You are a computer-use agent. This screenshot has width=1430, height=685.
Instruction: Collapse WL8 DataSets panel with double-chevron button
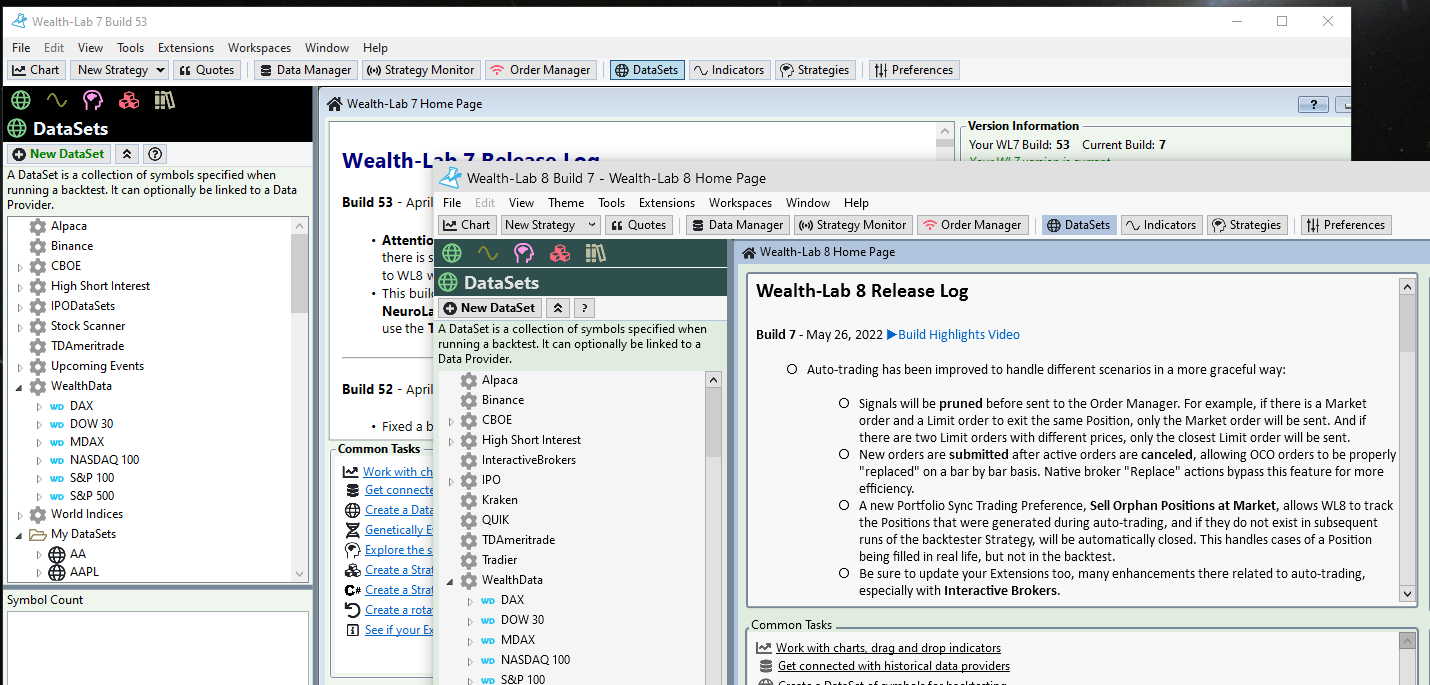(x=557, y=307)
